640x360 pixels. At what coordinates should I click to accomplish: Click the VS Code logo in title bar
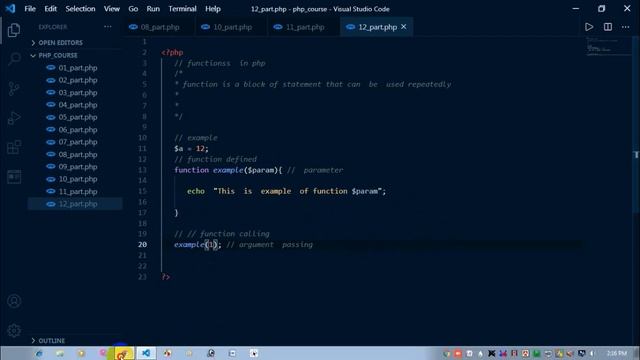(x=11, y=9)
